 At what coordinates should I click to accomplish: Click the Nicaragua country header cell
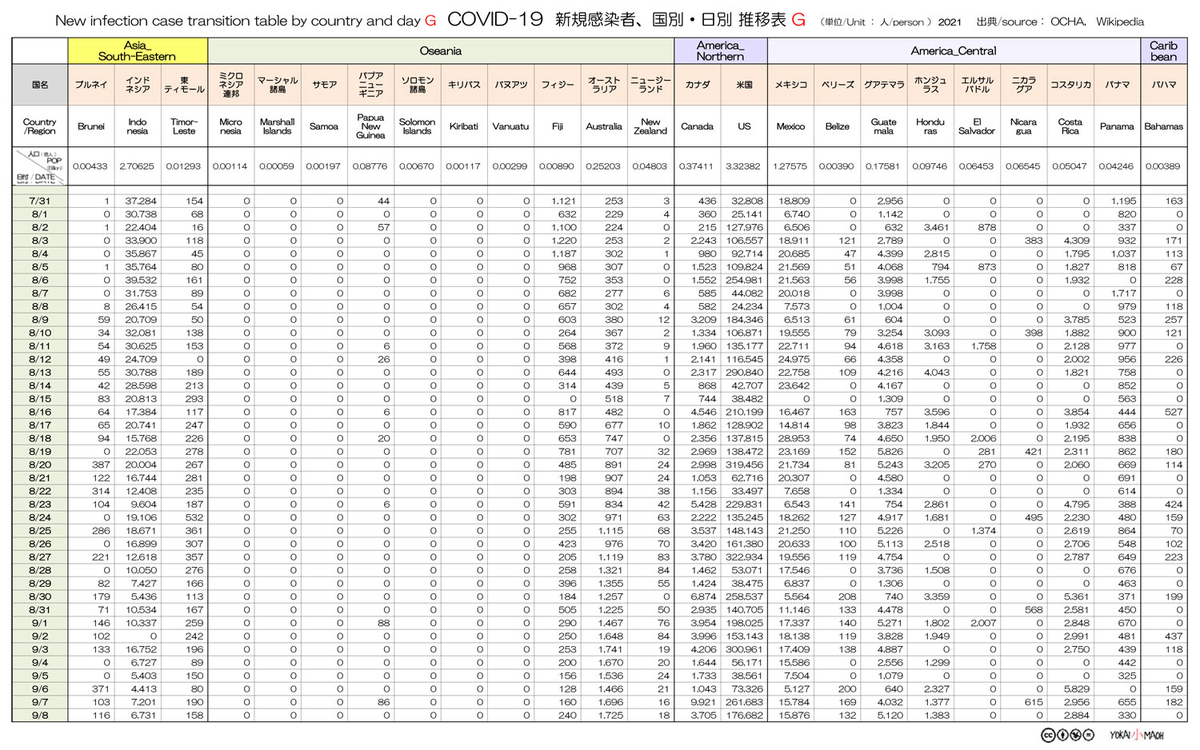pyautogui.click(x=1023, y=127)
